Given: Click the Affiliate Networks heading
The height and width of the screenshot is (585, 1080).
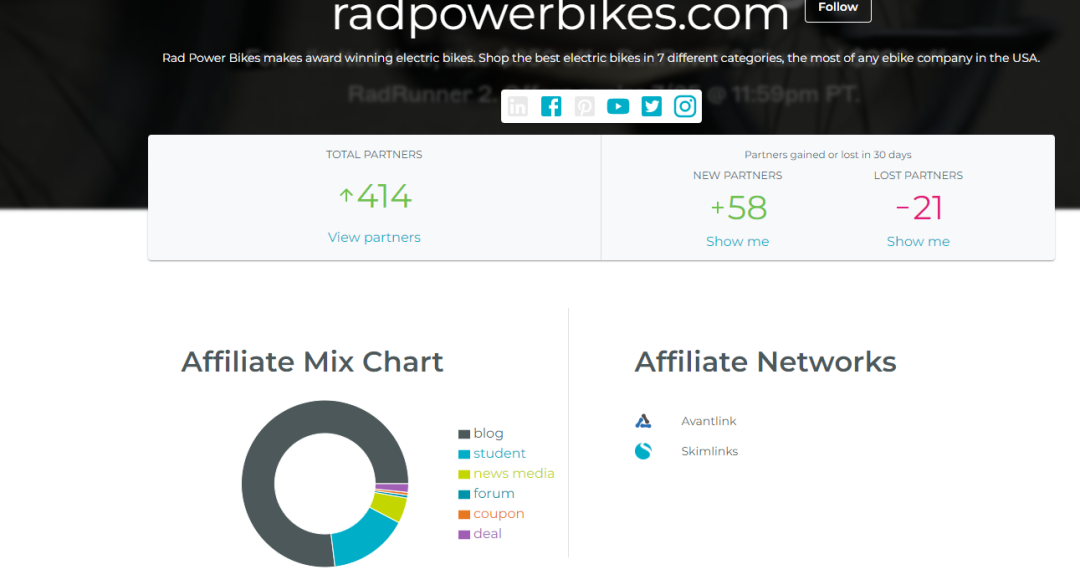Looking at the screenshot, I should click(x=765, y=362).
